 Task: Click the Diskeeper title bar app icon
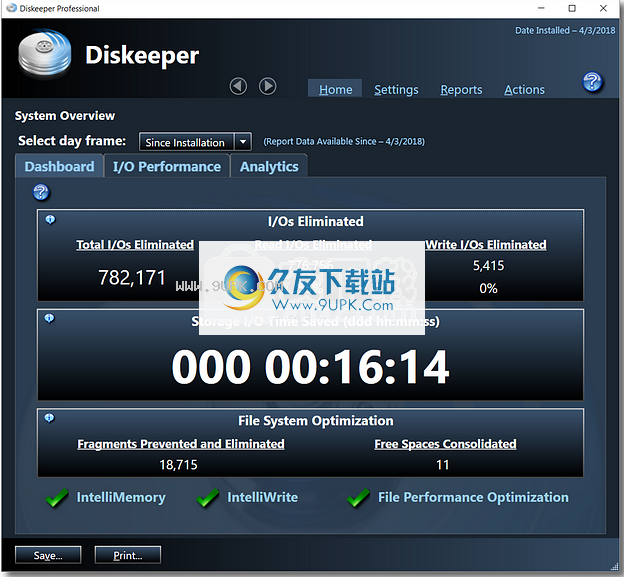click(x=12, y=8)
